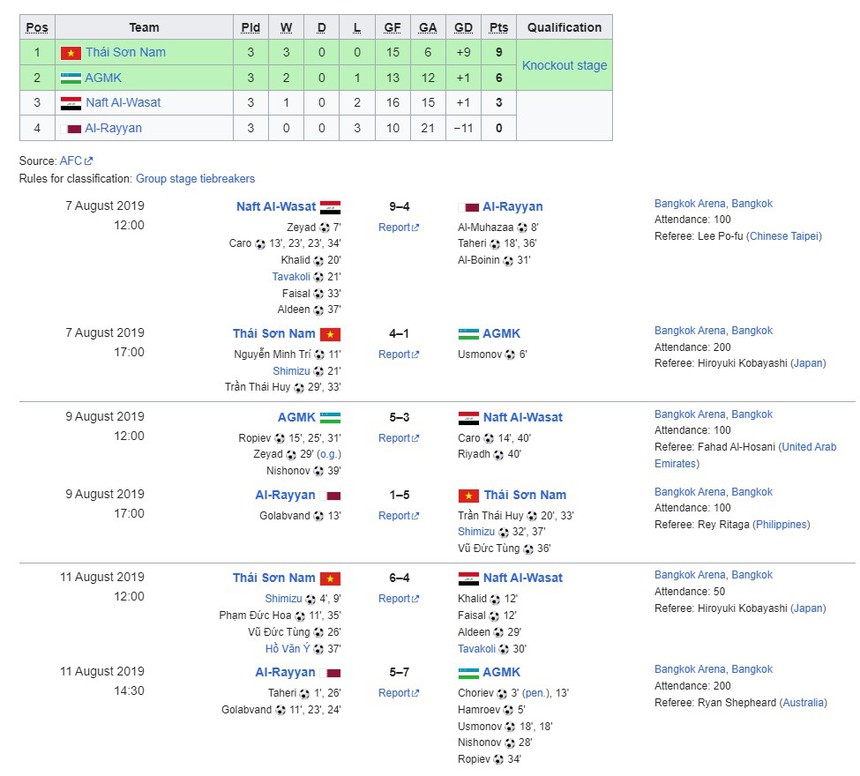This screenshot has width=860, height=776.
Task: Open the Knockout stage link
Action: (x=564, y=66)
